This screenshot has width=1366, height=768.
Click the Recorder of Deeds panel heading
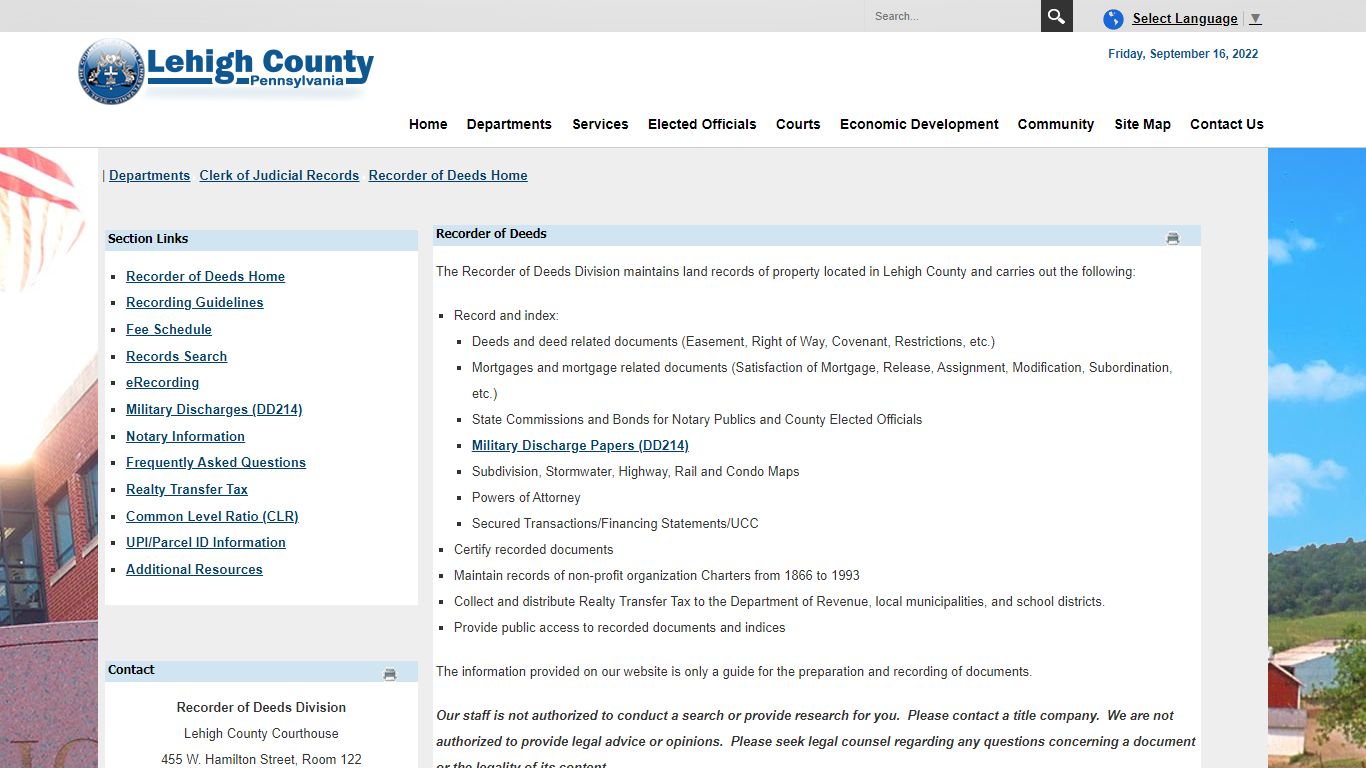tap(491, 234)
